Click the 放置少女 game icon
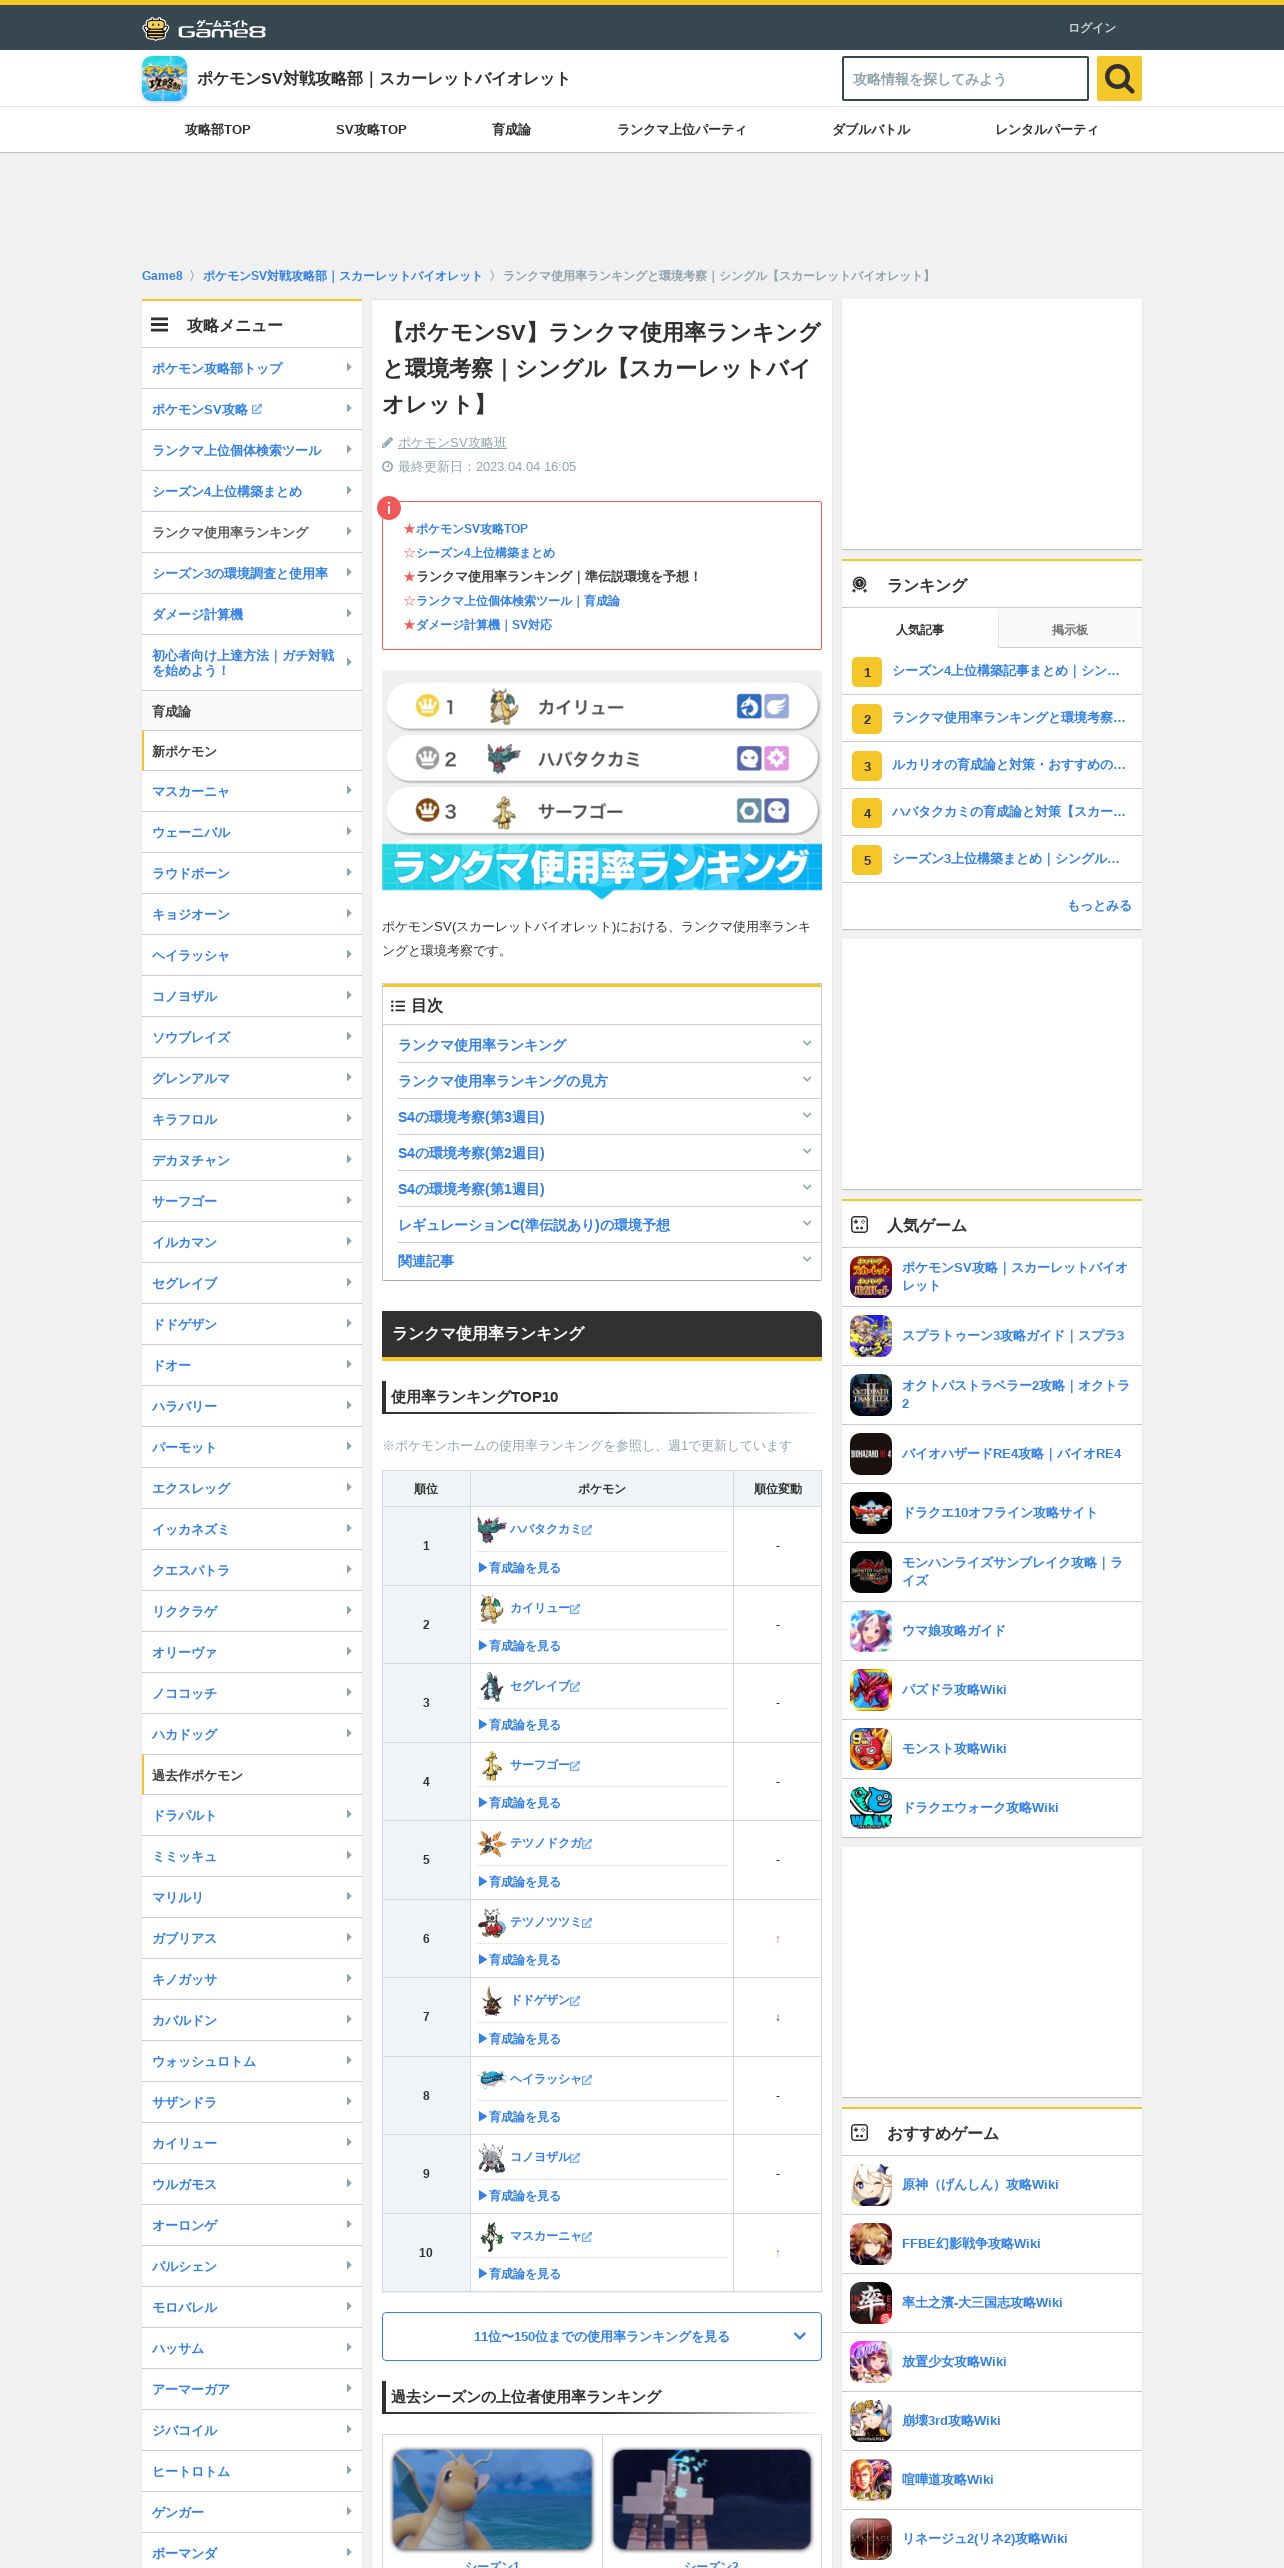Image resolution: width=1284 pixels, height=2568 pixels. pos(871,2362)
